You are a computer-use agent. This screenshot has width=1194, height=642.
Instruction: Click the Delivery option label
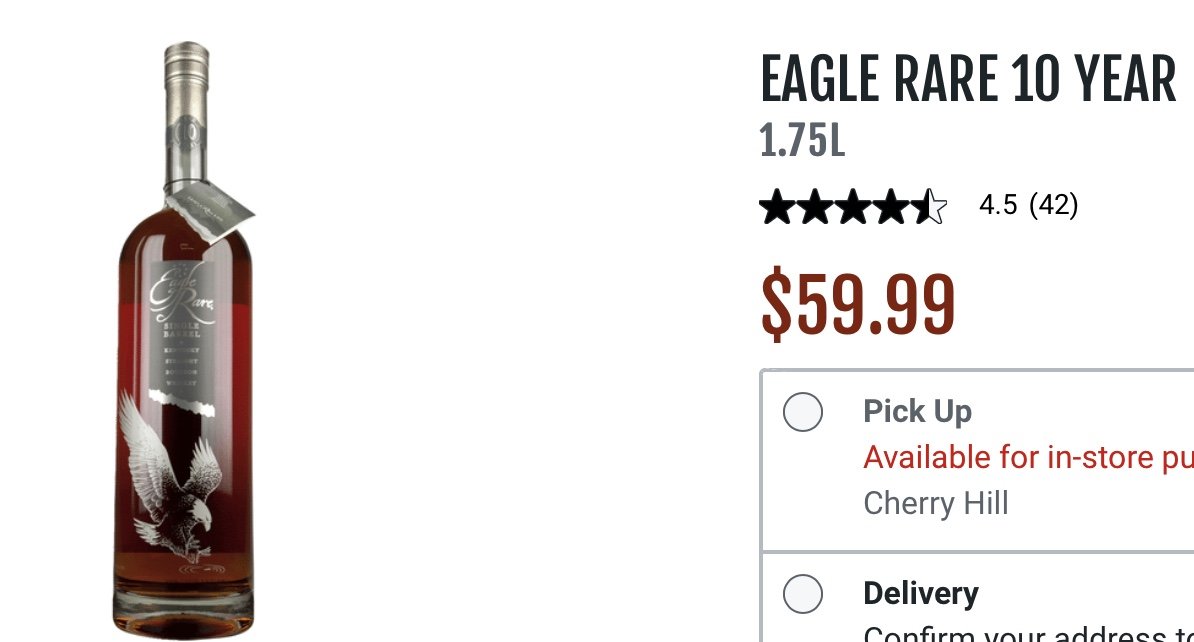click(921, 593)
